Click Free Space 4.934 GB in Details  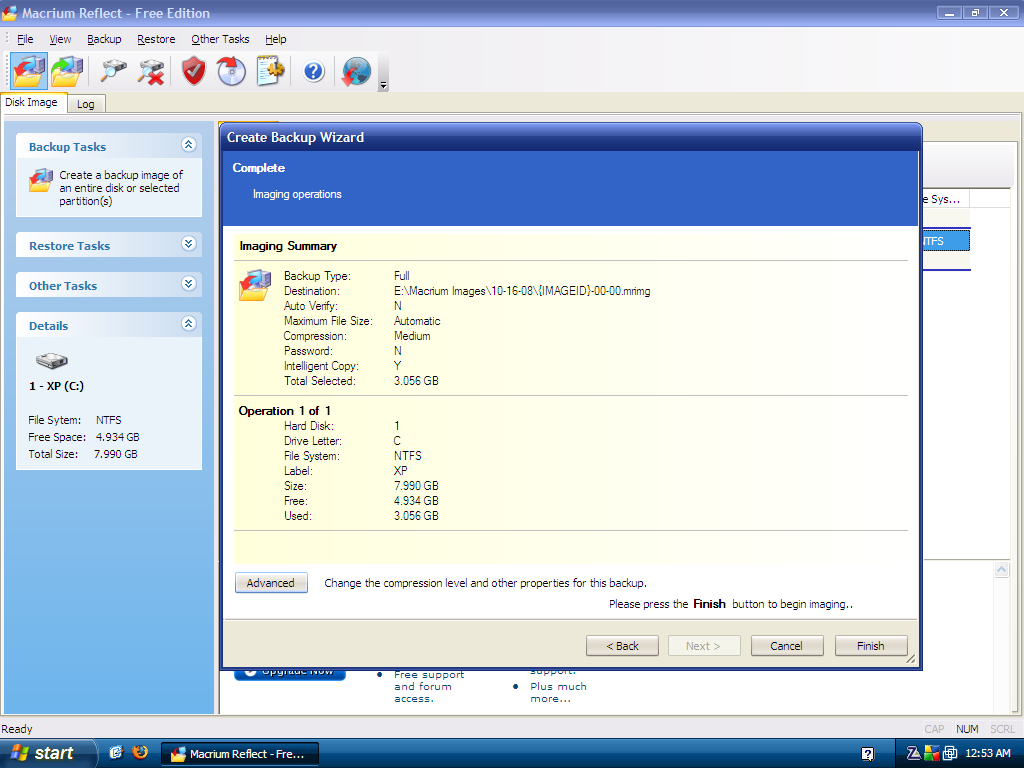[x=84, y=437]
